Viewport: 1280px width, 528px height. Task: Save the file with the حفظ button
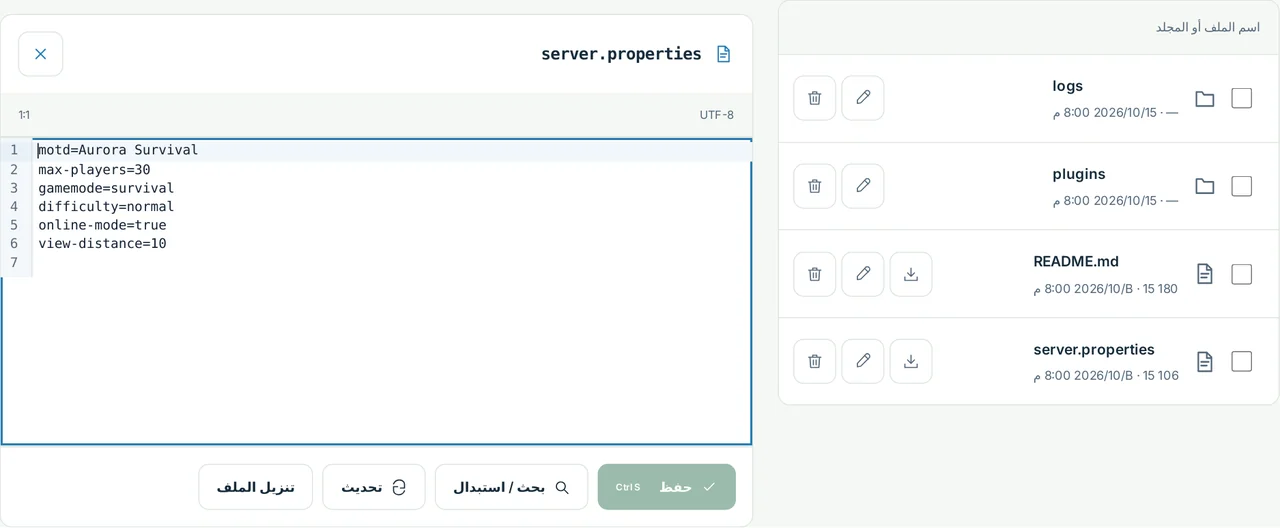(667, 487)
